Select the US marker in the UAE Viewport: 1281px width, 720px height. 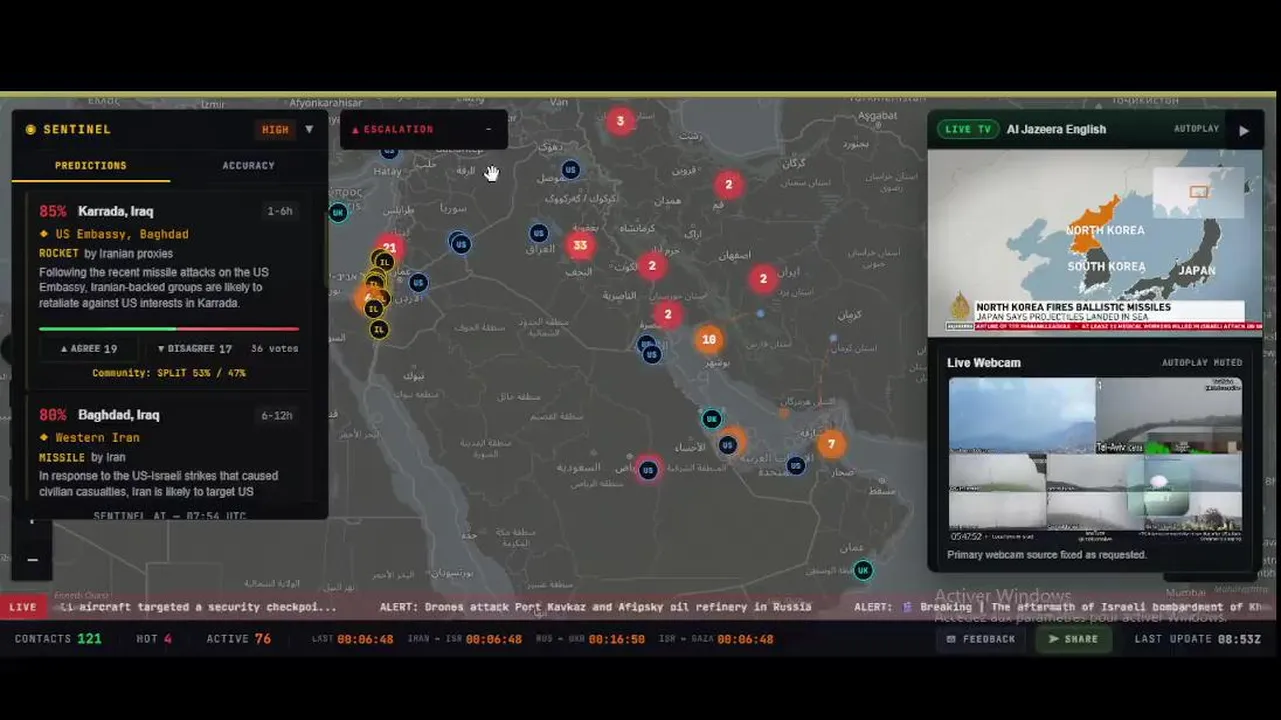click(795, 465)
